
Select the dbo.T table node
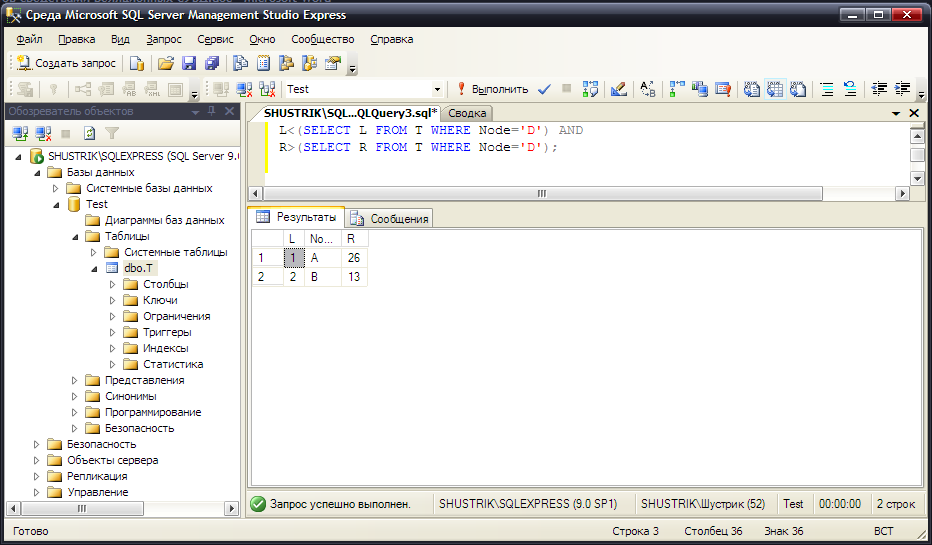tap(138, 268)
